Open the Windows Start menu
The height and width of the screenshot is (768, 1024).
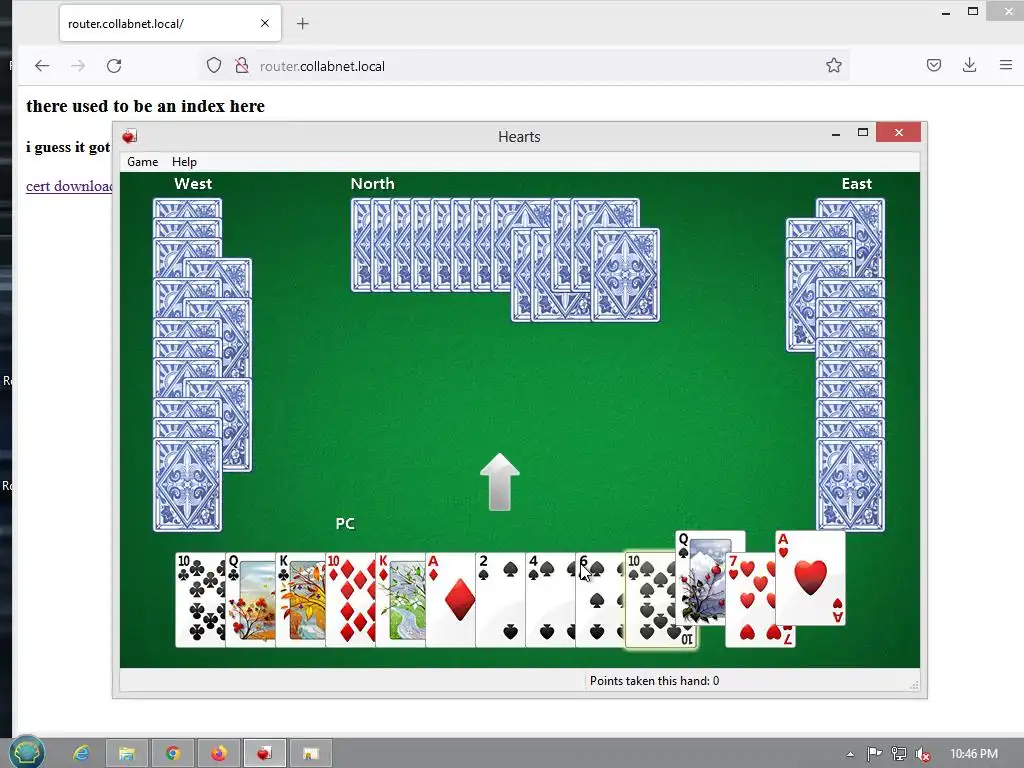27,752
